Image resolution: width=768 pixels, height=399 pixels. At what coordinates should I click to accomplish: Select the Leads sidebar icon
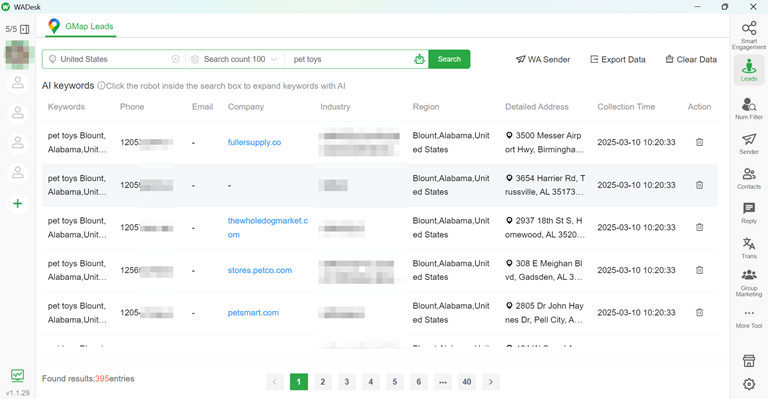point(748,70)
